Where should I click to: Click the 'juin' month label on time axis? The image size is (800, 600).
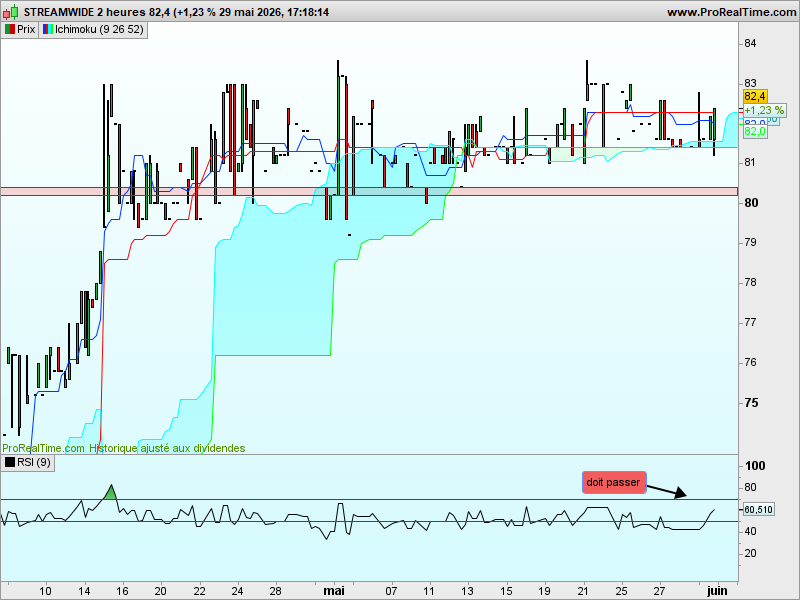[x=717, y=591]
